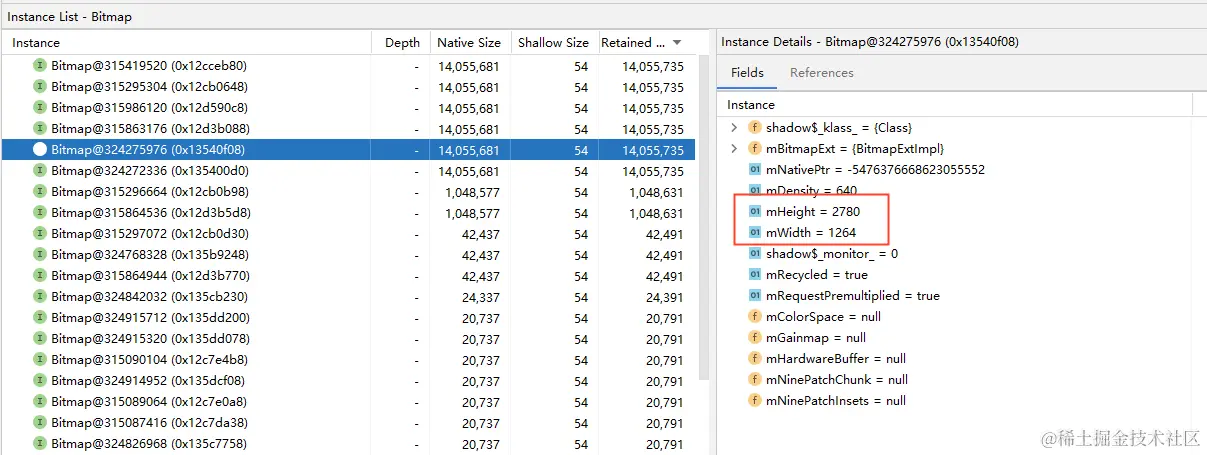The image size is (1207, 455).
Task: Click the mNinePatchInsets = null field
Action: coord(836,401)
